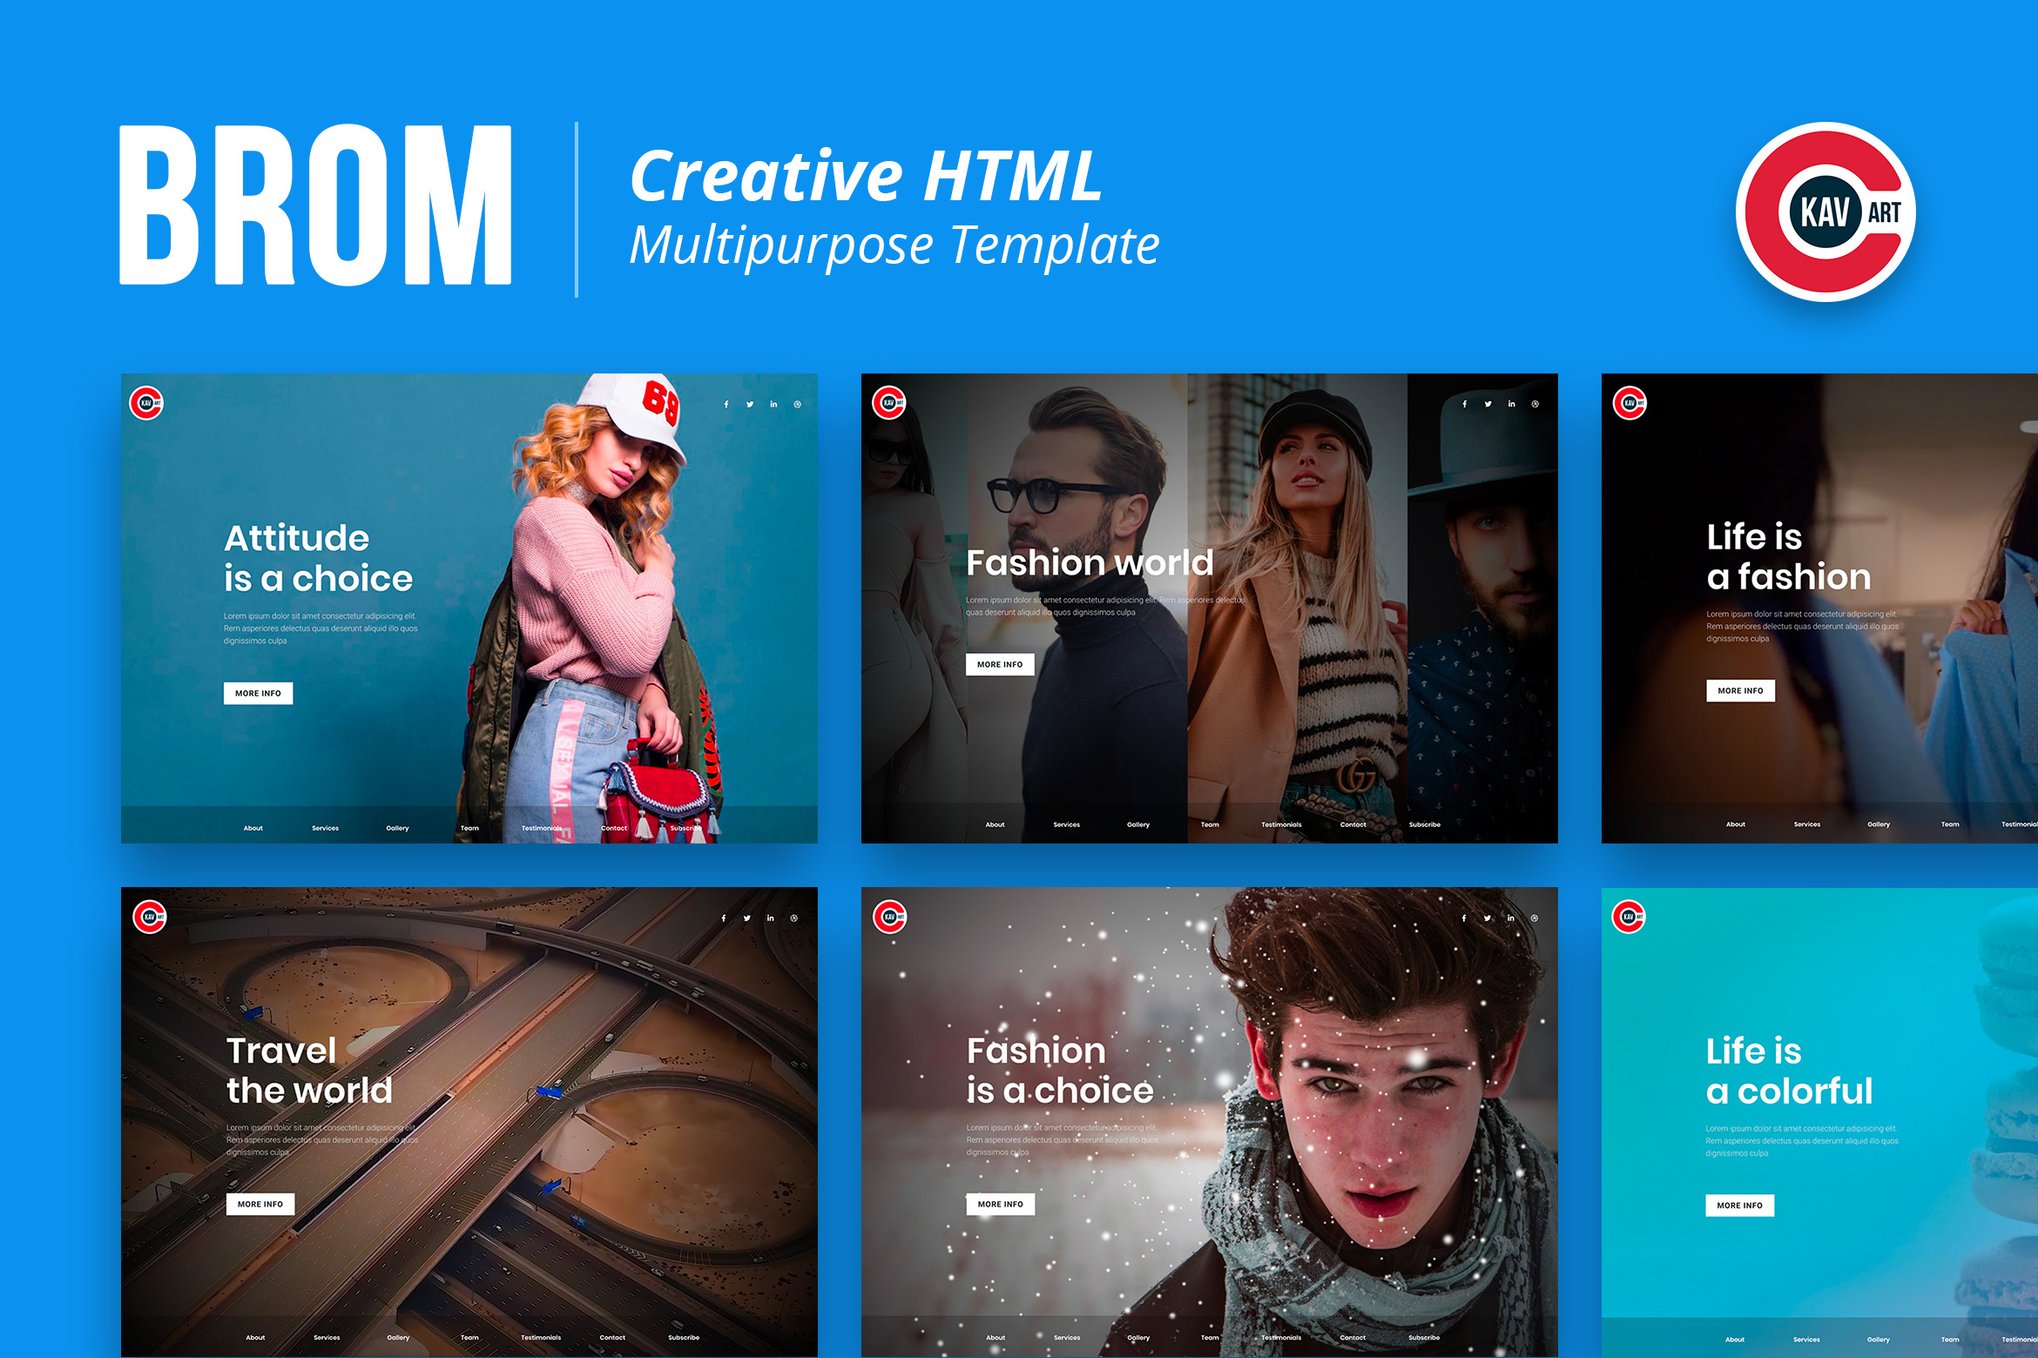Viewport: 2038px width, 1358px height.
Task: Click Twitter icon in Travel the world preview
Action: click(747, 918)
